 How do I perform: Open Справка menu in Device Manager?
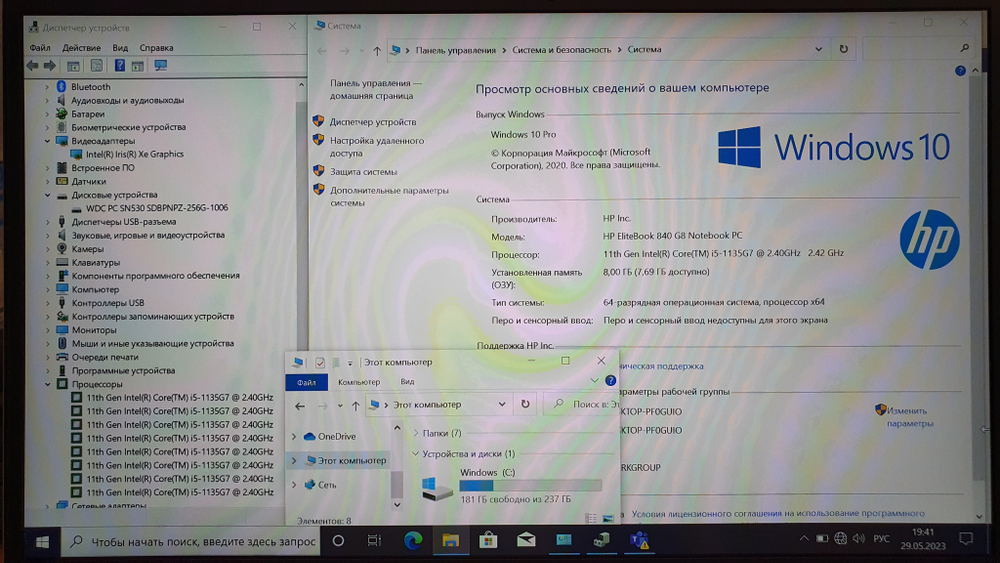[156, 48]
